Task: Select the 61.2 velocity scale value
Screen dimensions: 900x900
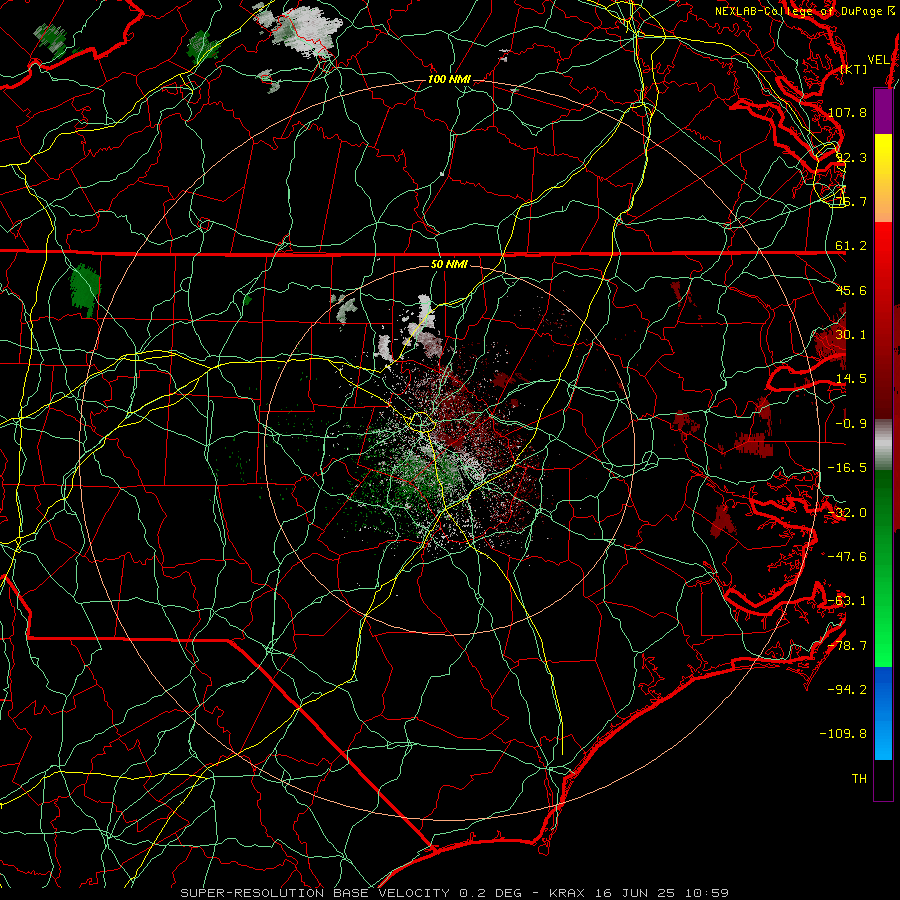Action: [850, 246]
